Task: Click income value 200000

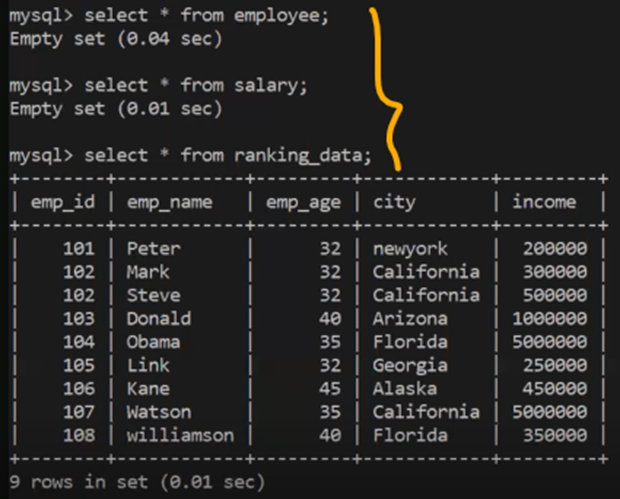Action: tap(555, 249)
